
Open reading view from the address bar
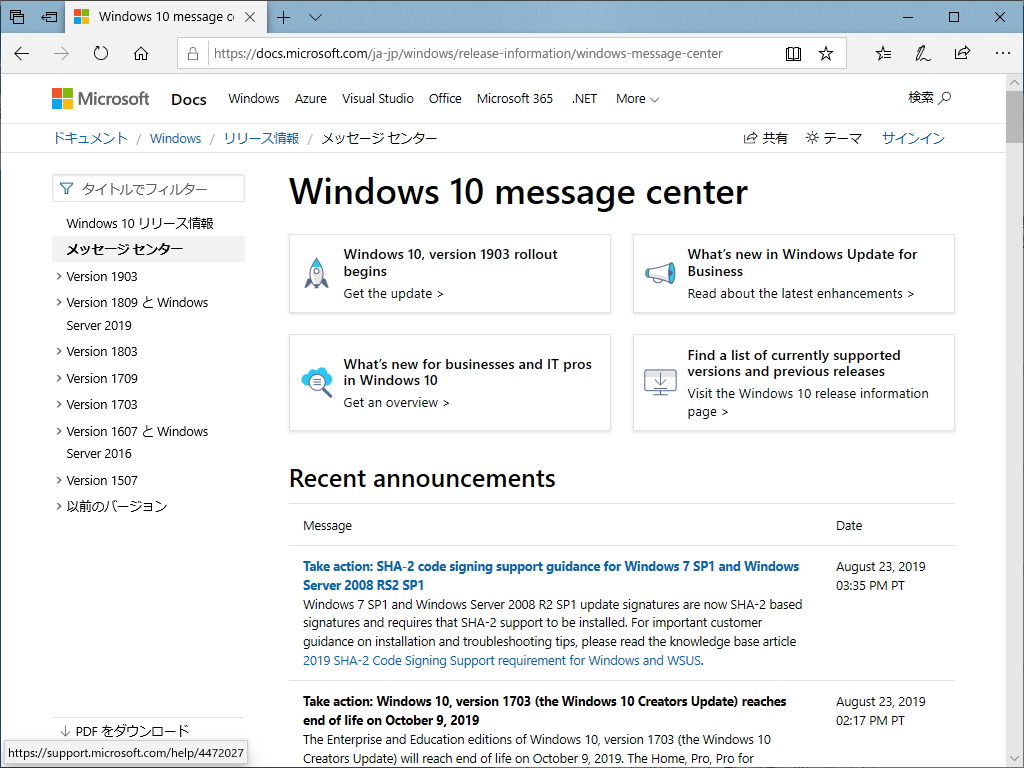pyautogui.click(x=793, y=53)
